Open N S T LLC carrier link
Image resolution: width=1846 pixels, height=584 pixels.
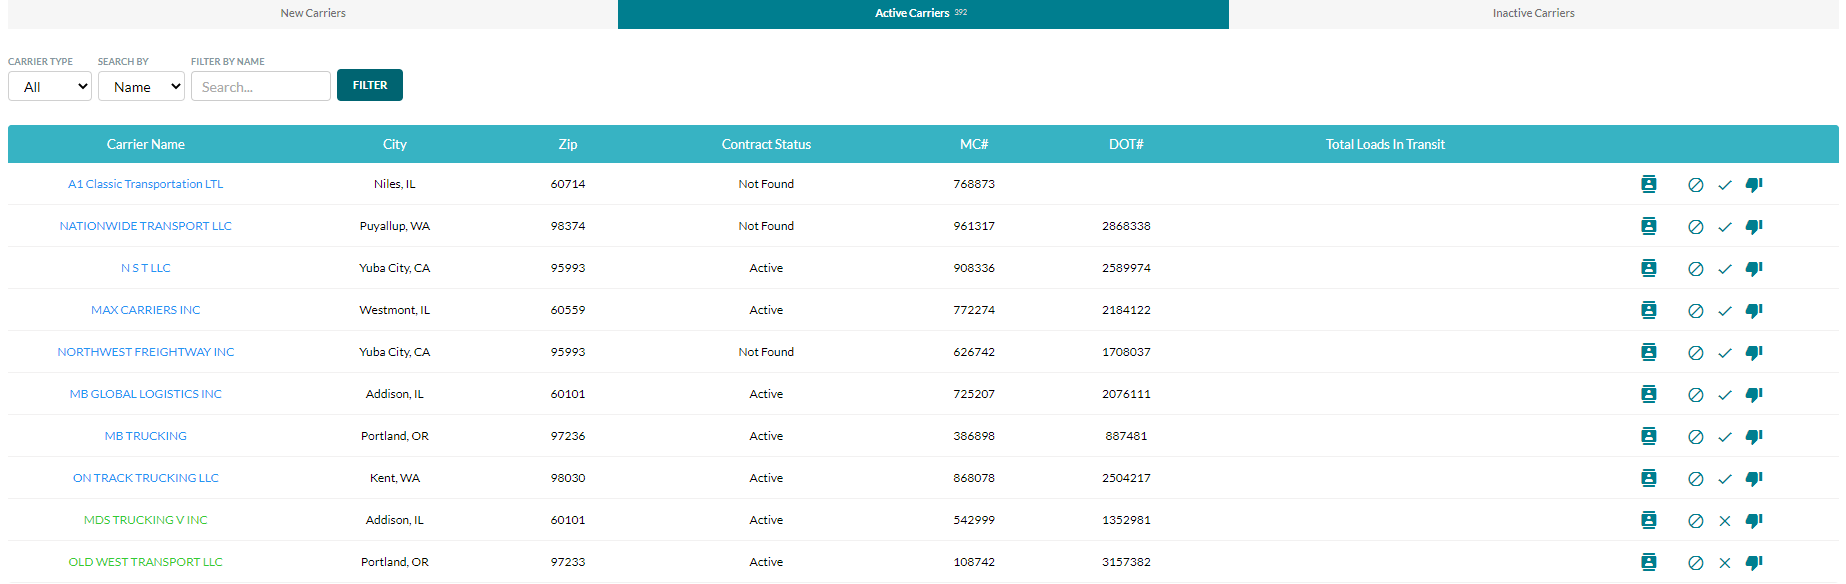[x=146, y=268]
